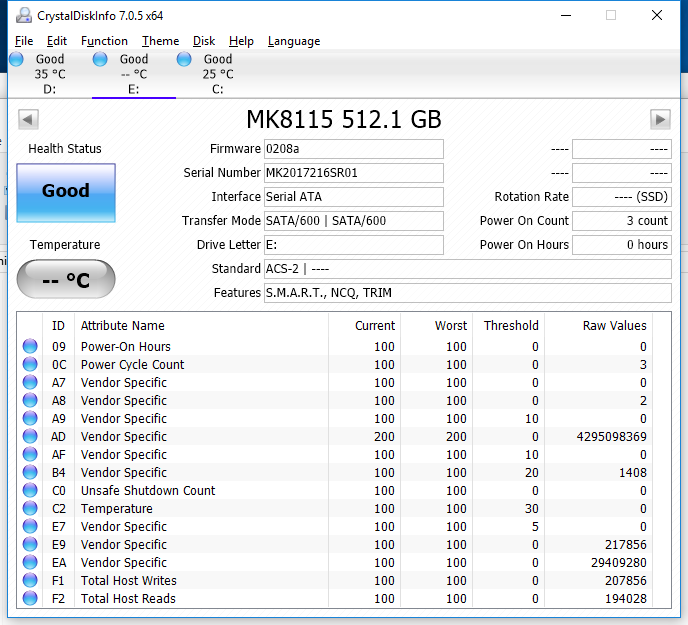Screen dimensions: 688x625
Task: Click the Raw Values column header
Action: click(614, 326)
